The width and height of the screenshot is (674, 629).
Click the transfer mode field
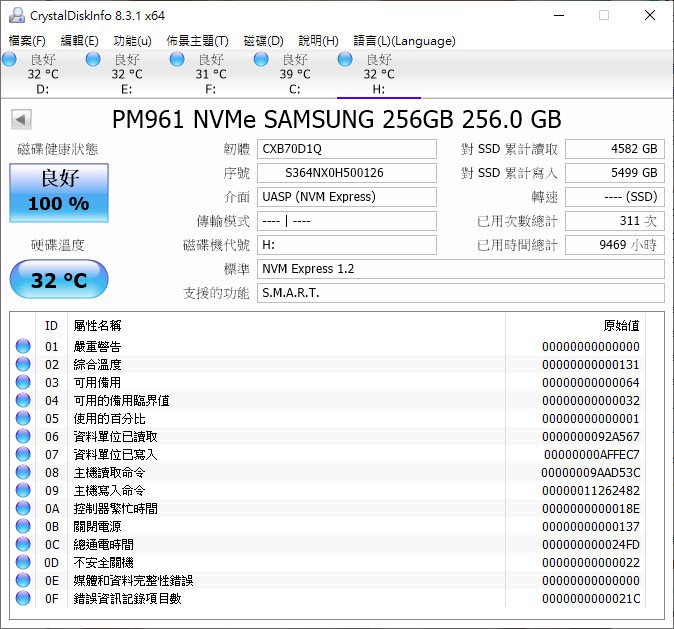347,221
